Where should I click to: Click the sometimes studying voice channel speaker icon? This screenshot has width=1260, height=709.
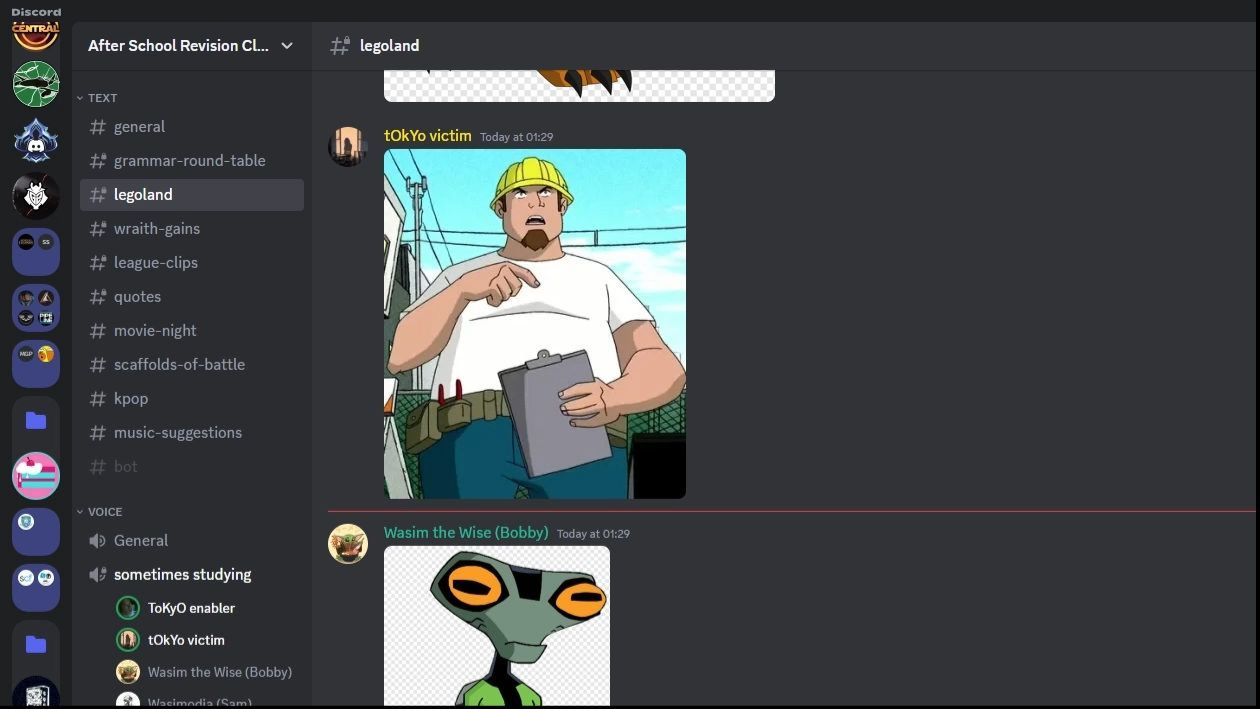tap(97, 574)
